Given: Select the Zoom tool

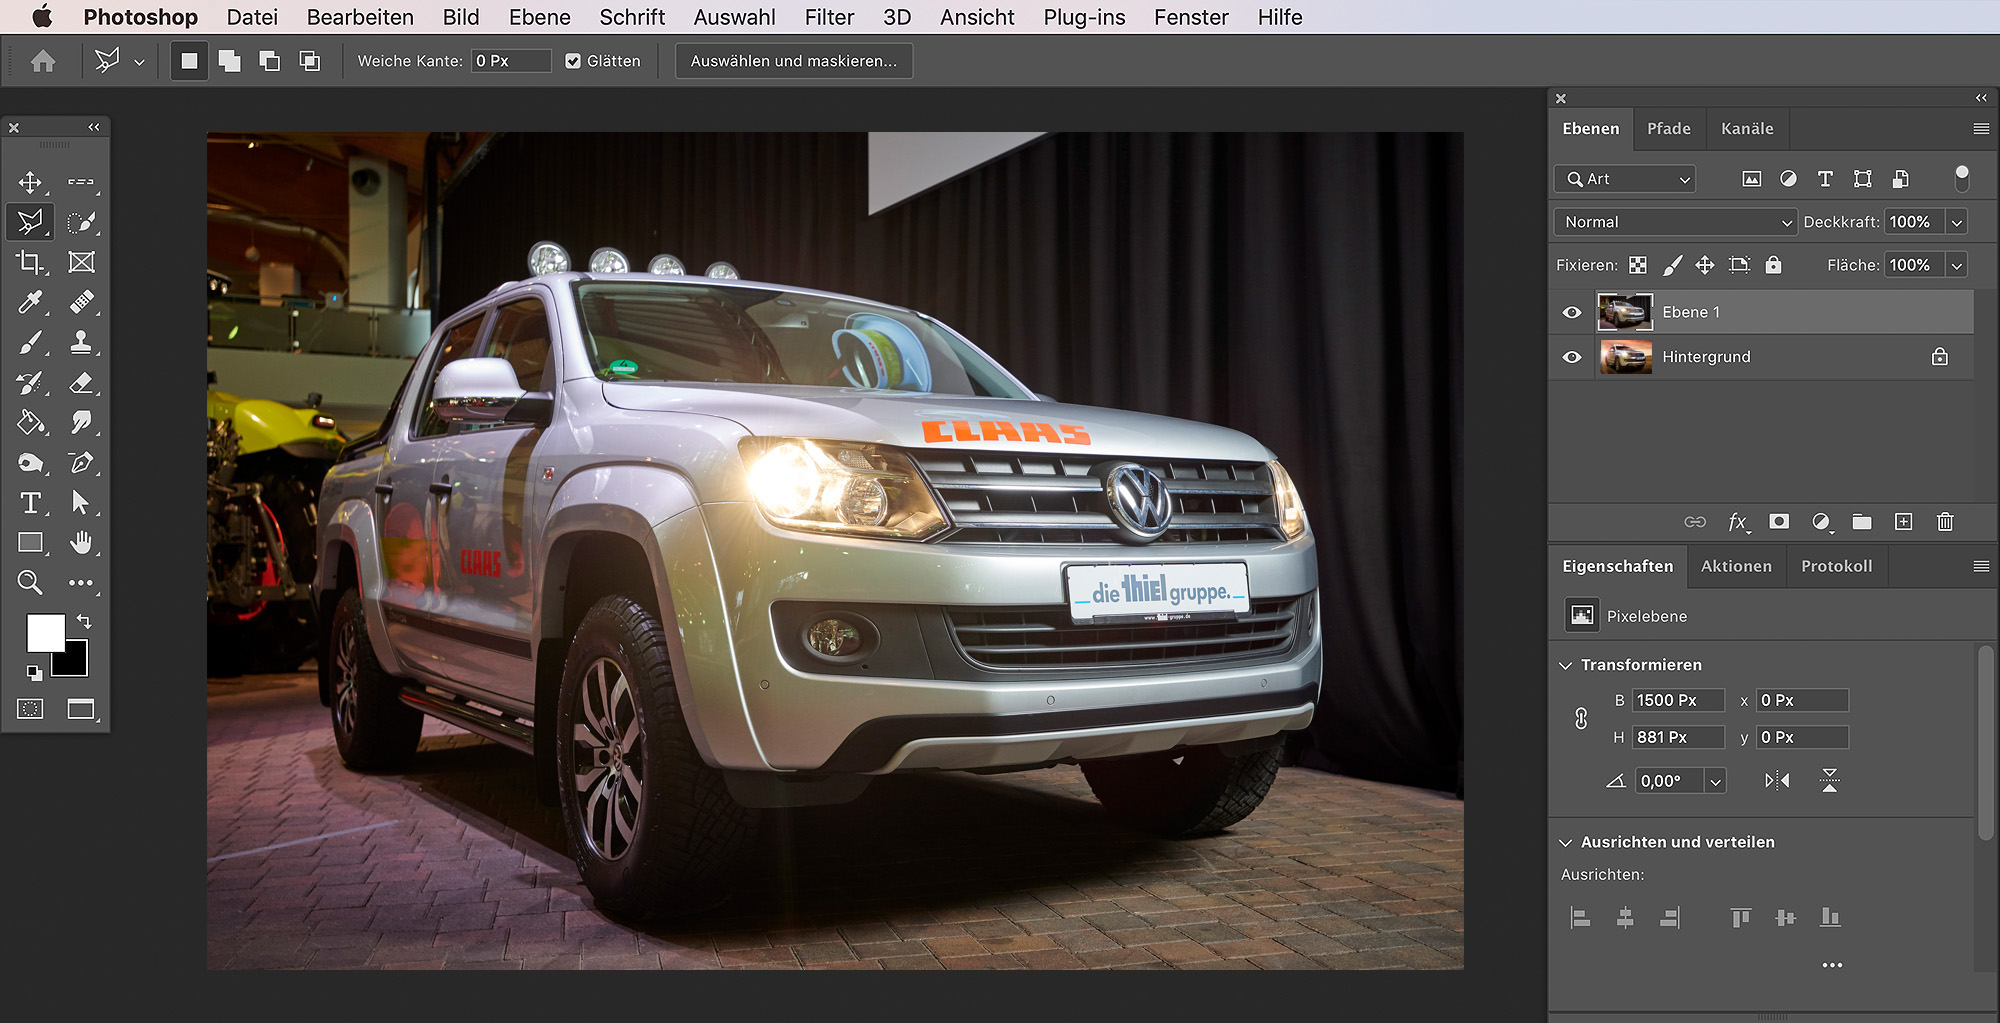Looking at the screenshot, I should (x=30, y=582).
